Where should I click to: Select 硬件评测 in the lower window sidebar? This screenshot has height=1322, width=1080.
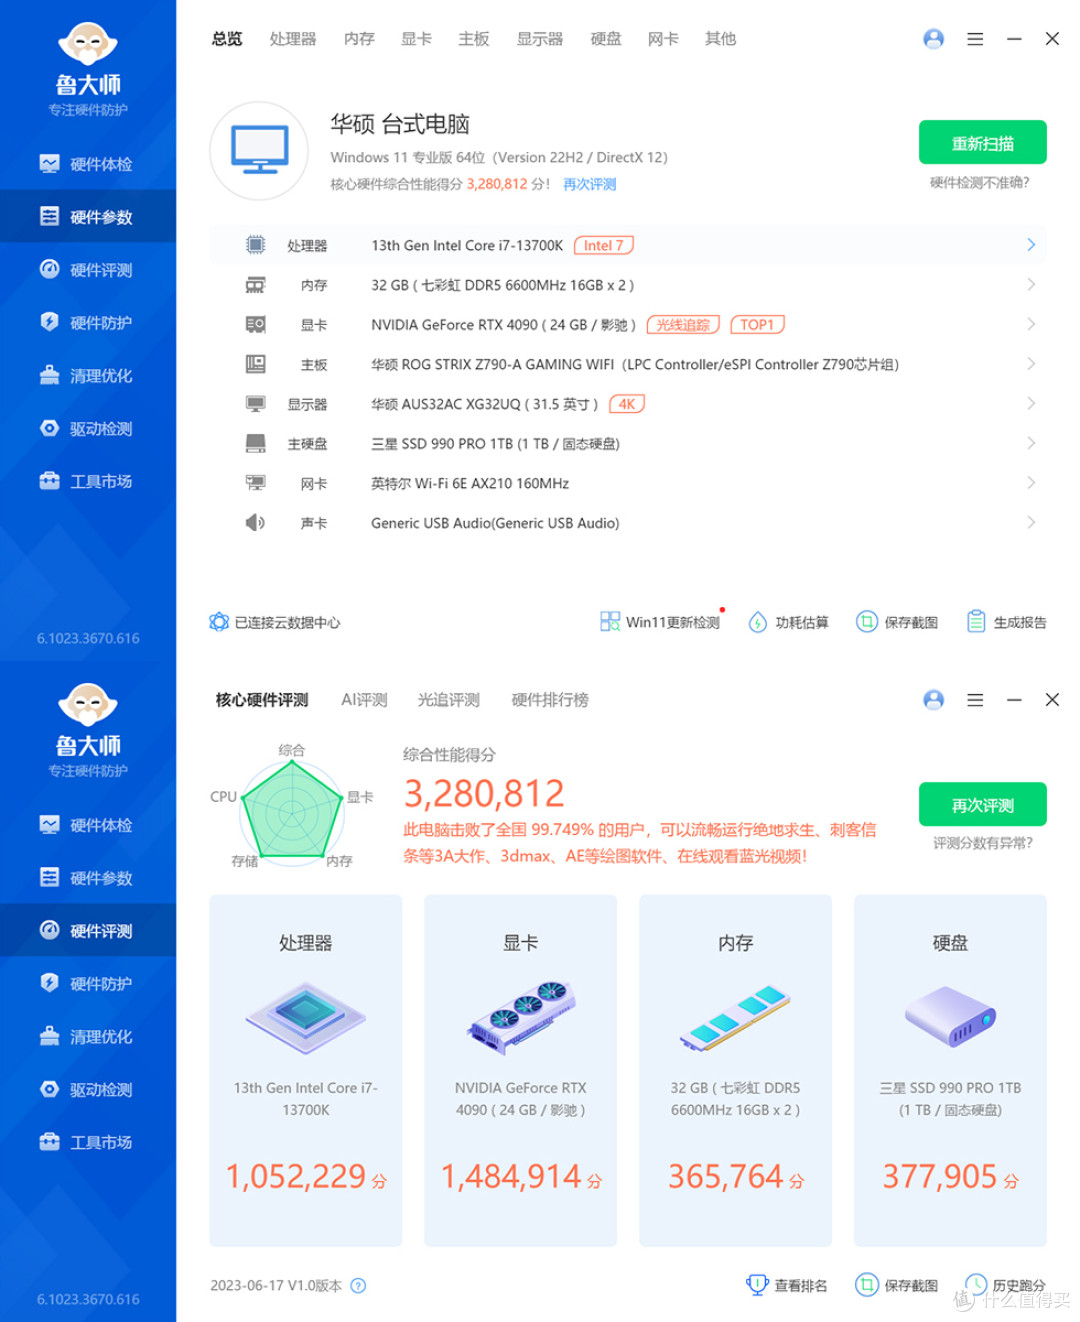pyautogui.click(x=88, y=931)
